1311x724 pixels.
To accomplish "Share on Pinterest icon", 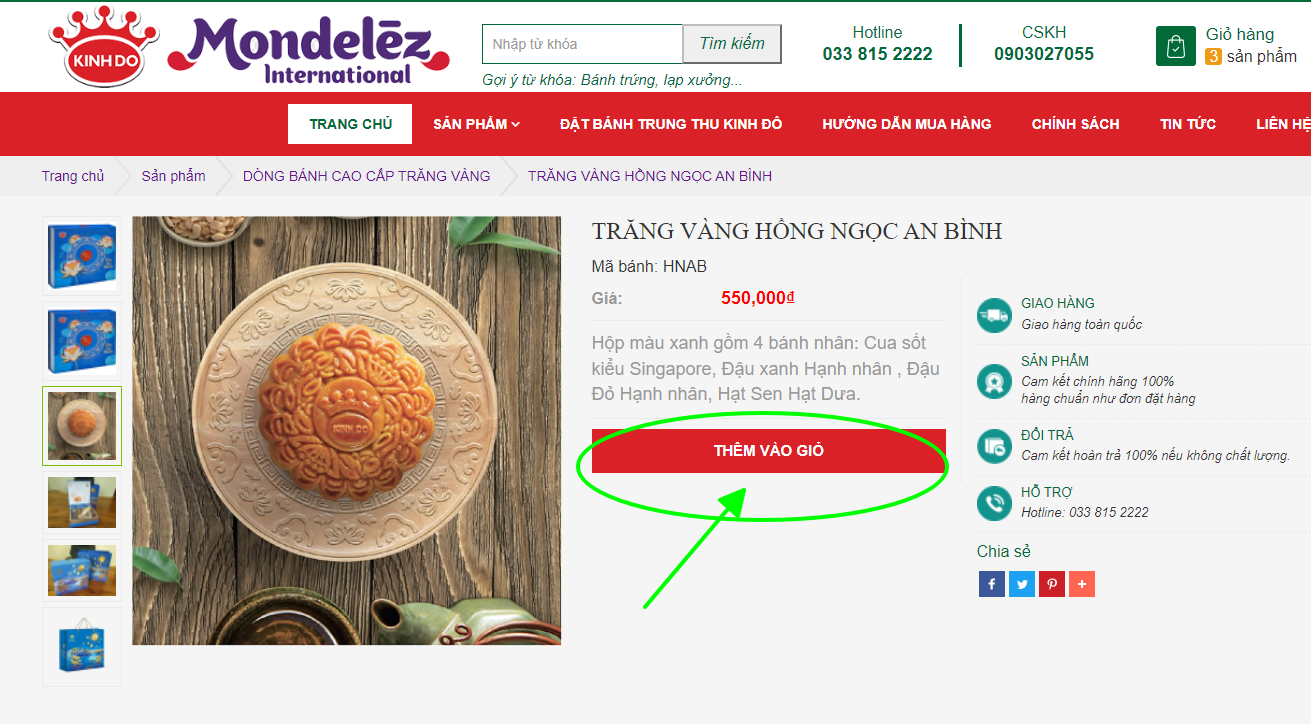I will [x=1052, y=584].
